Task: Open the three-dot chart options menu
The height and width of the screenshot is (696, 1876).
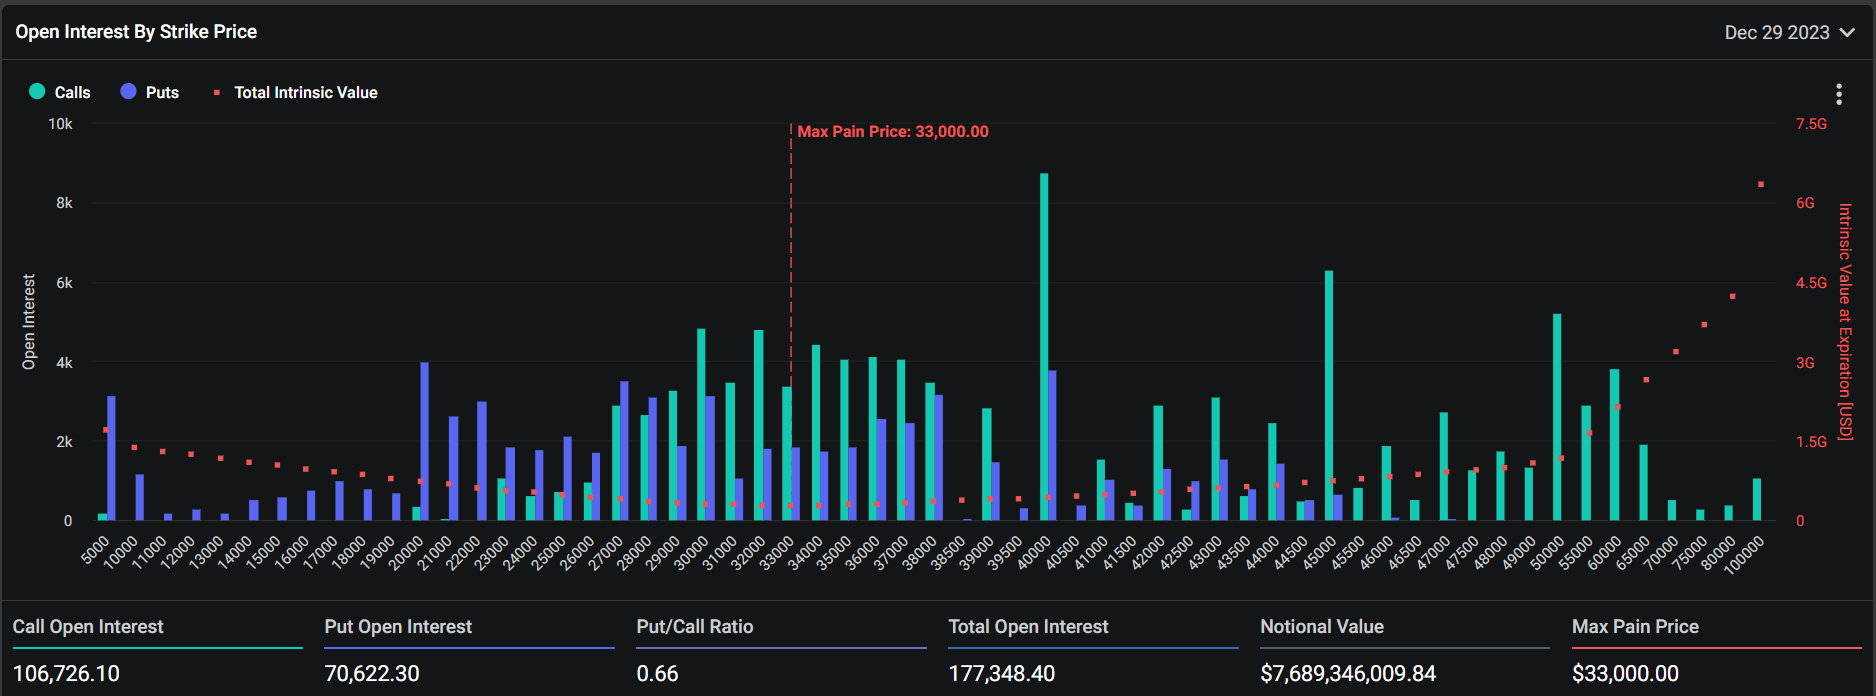Action: tap(1838, 94)
